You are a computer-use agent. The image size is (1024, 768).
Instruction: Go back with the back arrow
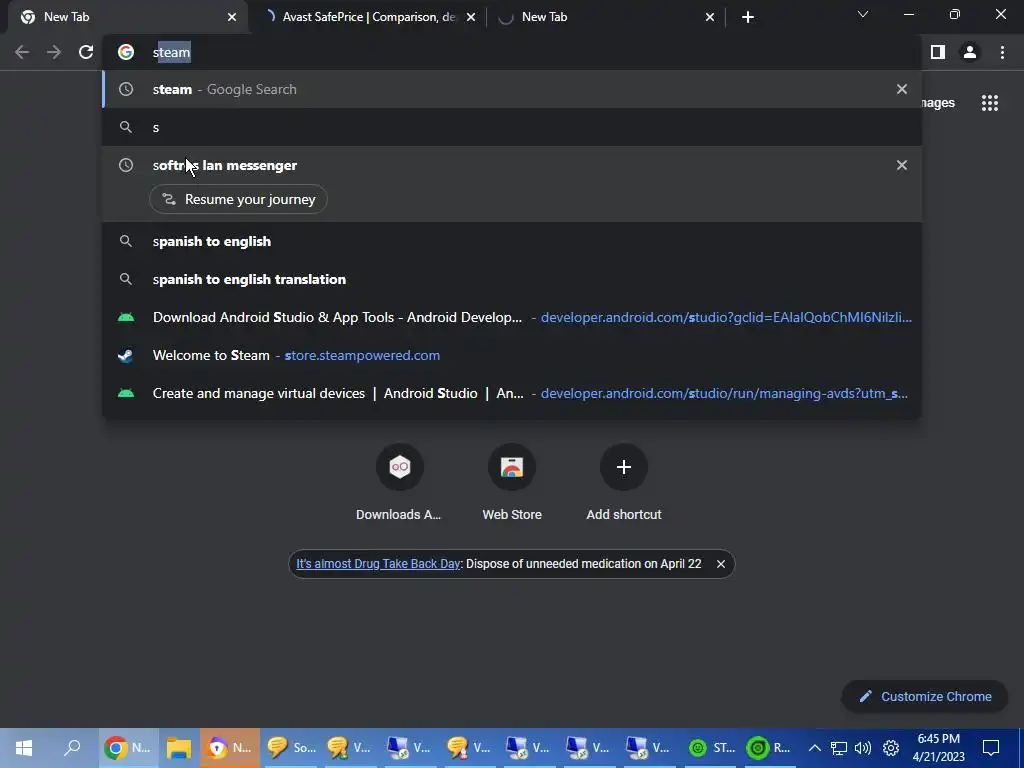(22, 52)
